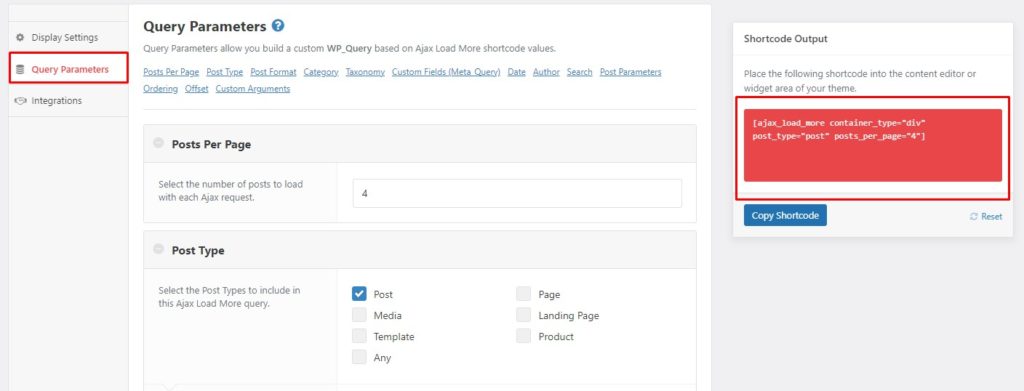Jump to the Ordering section link
Viewport: 1024px width, 391px height.
pyautogui.click(x=160, y=89)
